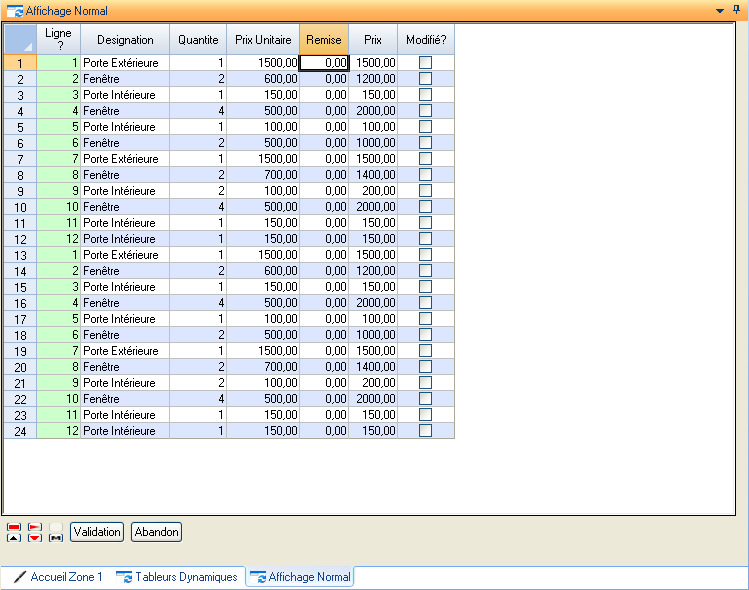
Task: Select row header number 10
Action: [x=19, y=207]
